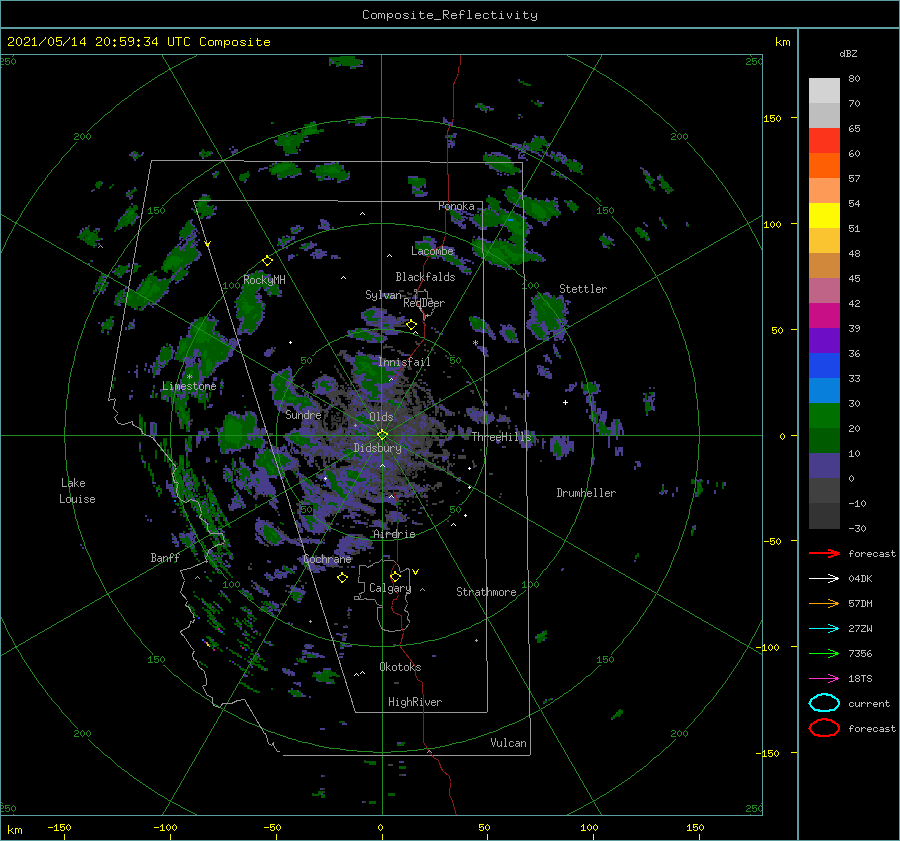Click the HighRiver label
The width and height of the screenshot is (900, 841).
[415, 702]
